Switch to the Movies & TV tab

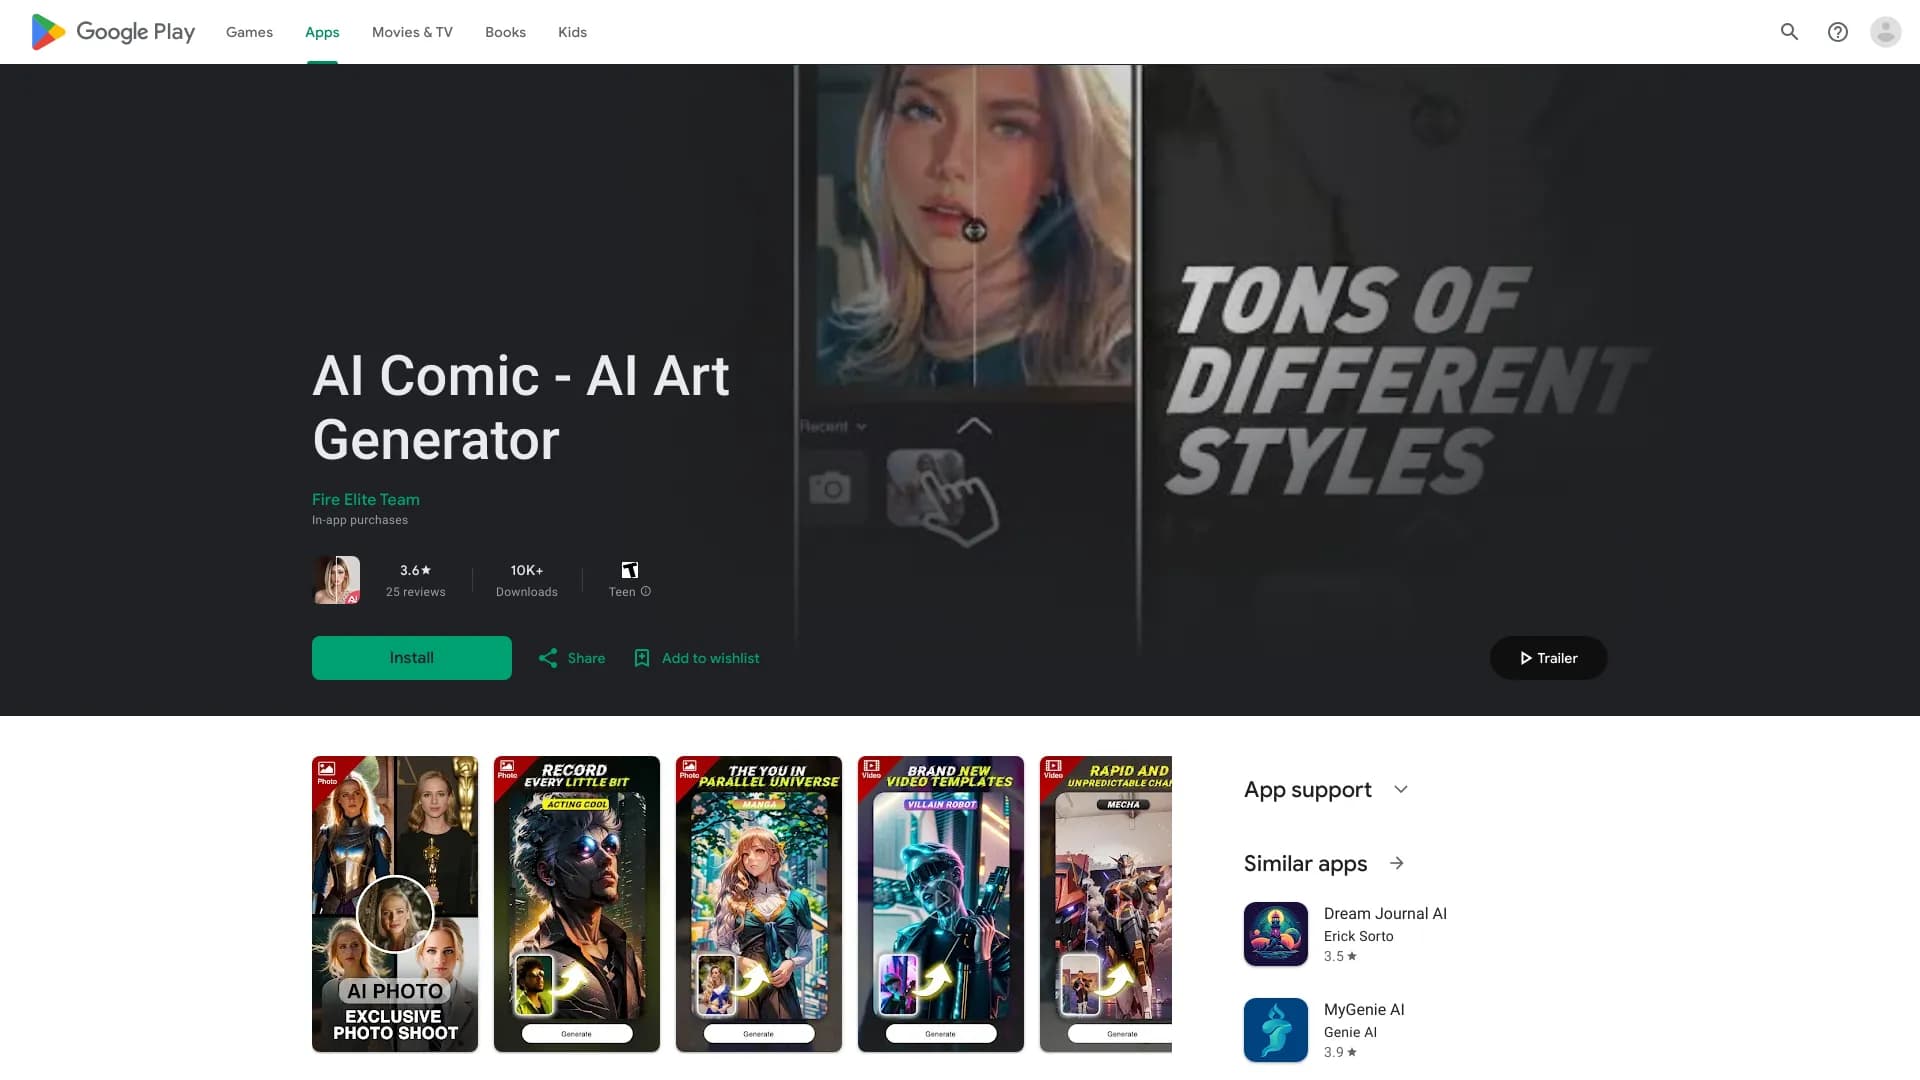[x=411, y=31]
